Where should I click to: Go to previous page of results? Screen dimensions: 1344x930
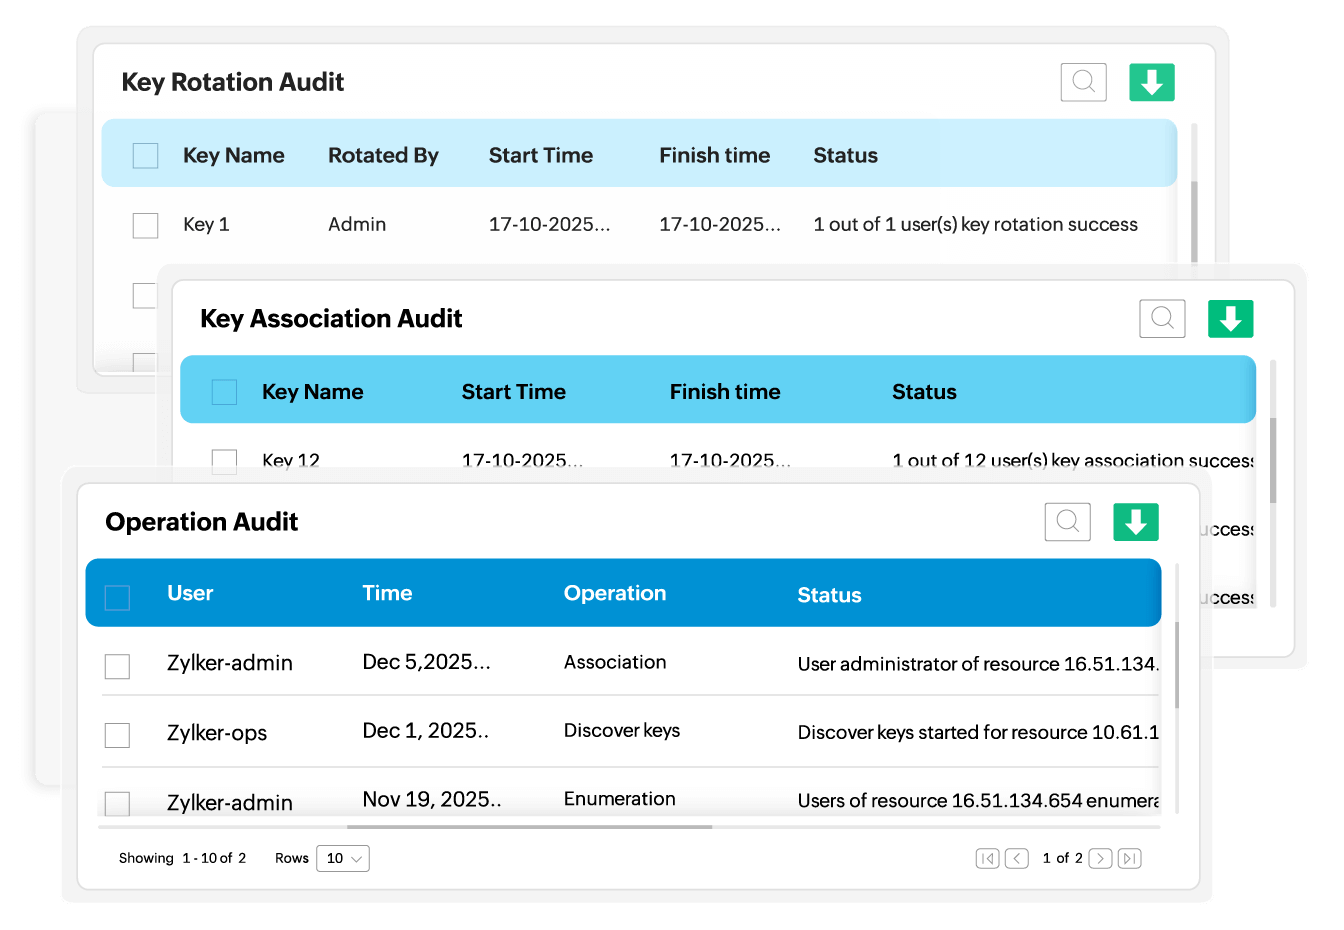(x=1016, y=858)
